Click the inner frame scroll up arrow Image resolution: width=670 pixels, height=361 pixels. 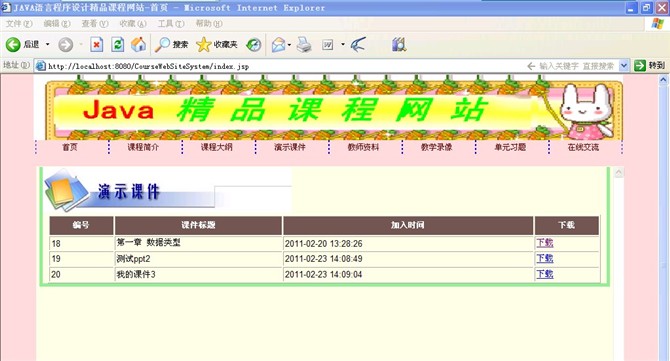pyautogui.click(x=618, y=173)
